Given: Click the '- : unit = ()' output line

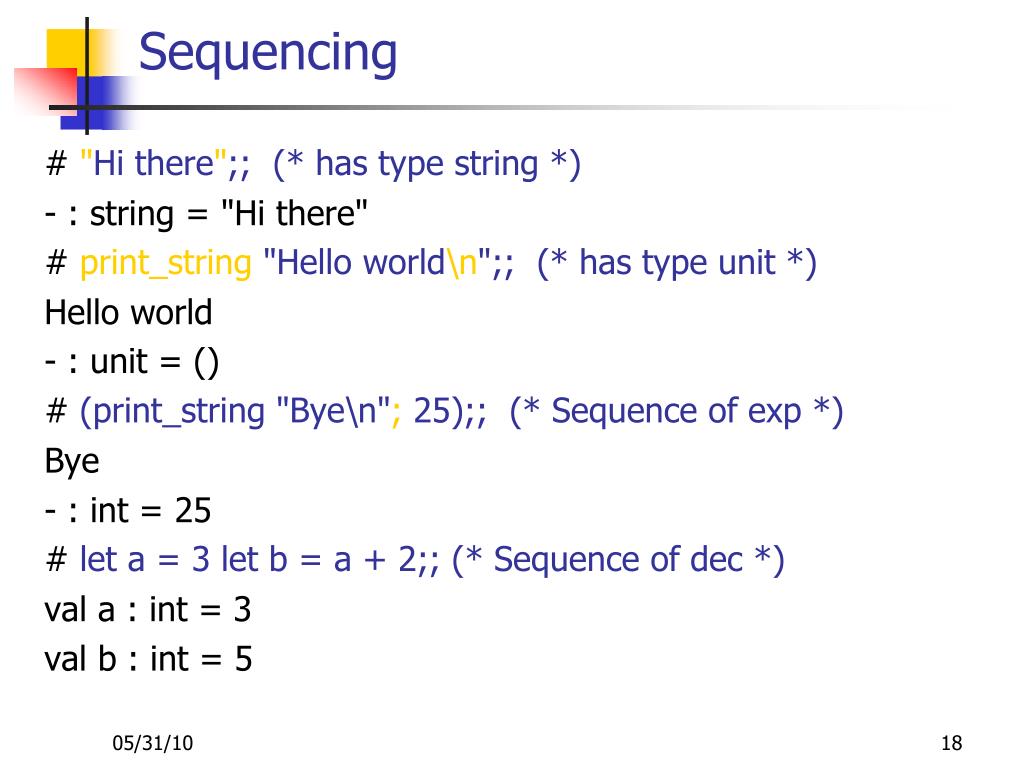Looking at the screenshot, I should [x=132, y=362].
